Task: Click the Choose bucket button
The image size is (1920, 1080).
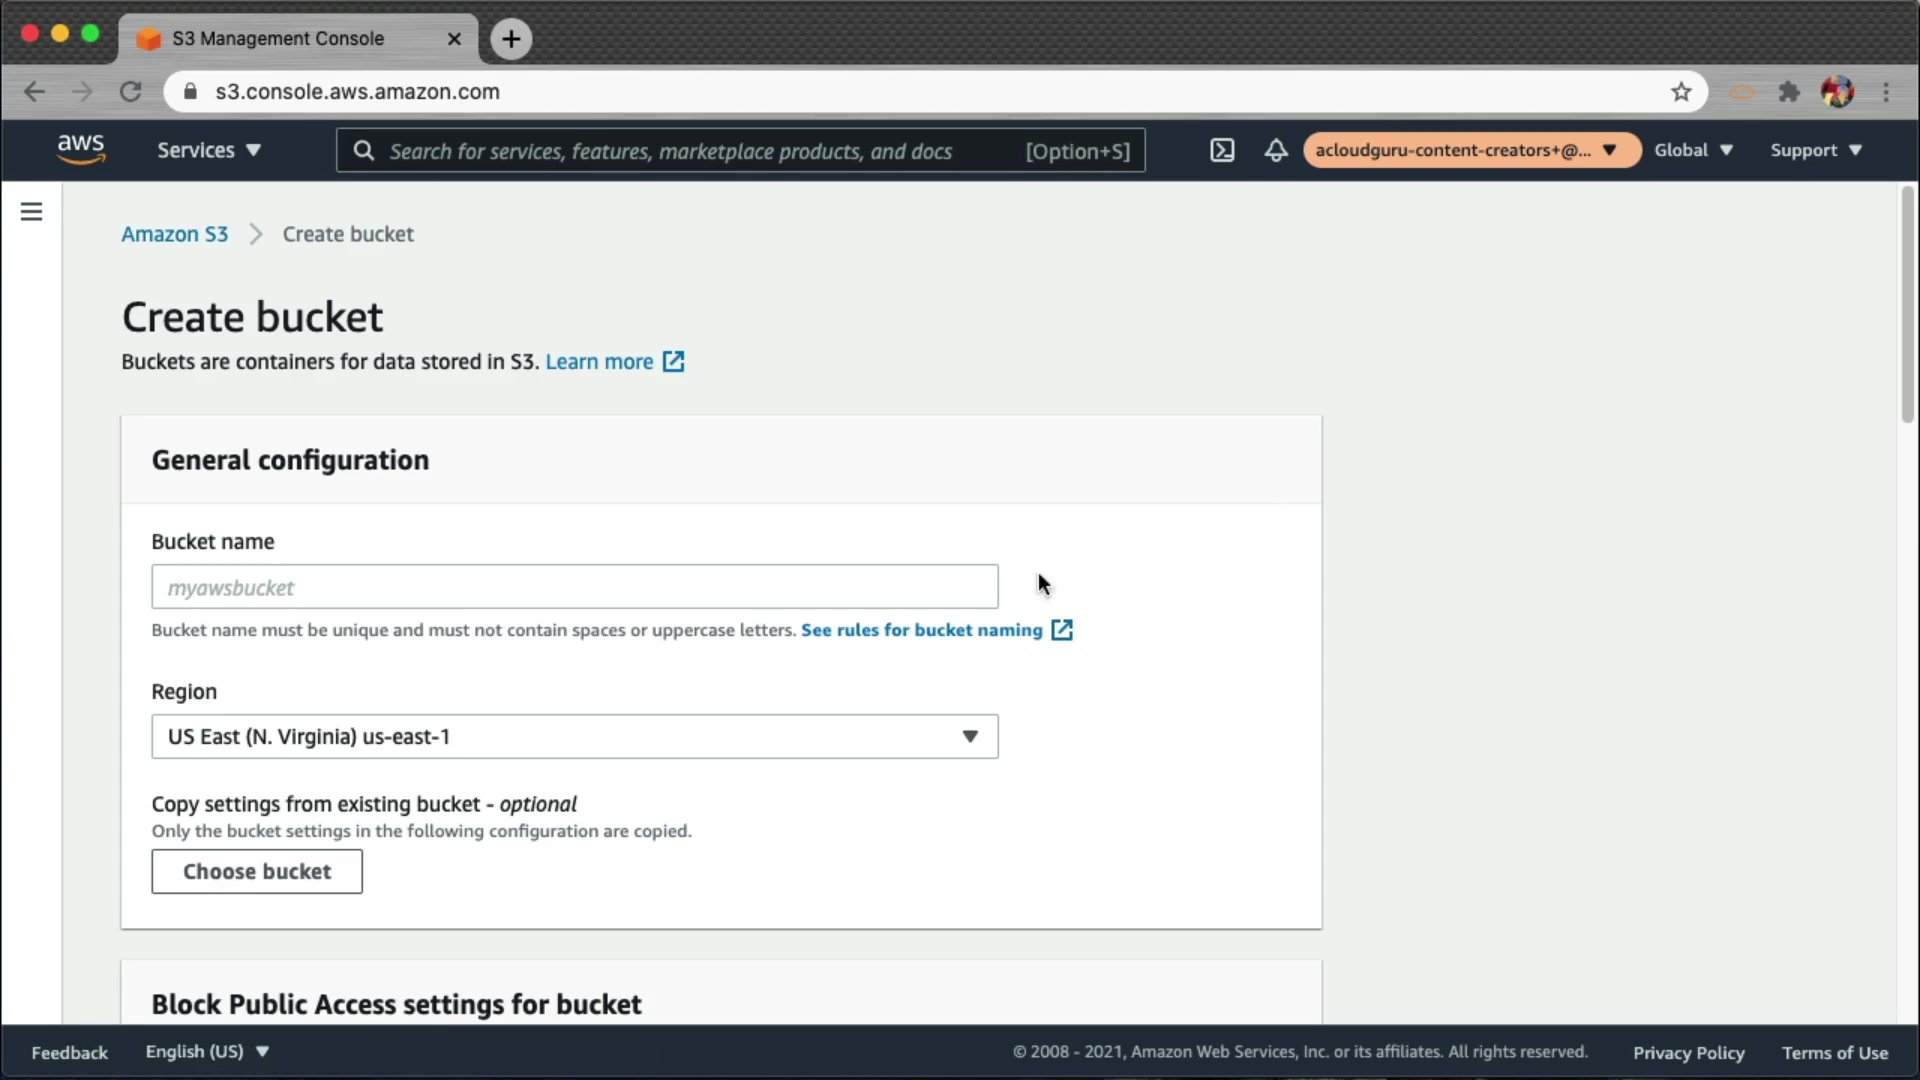Action: coord(257,872)
